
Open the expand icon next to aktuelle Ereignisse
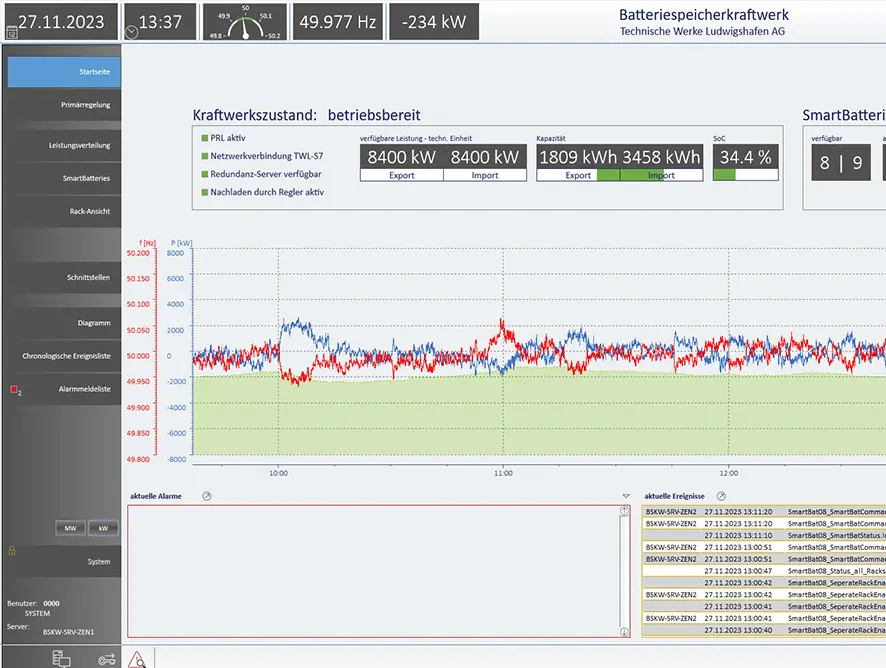tap(721, 496)
